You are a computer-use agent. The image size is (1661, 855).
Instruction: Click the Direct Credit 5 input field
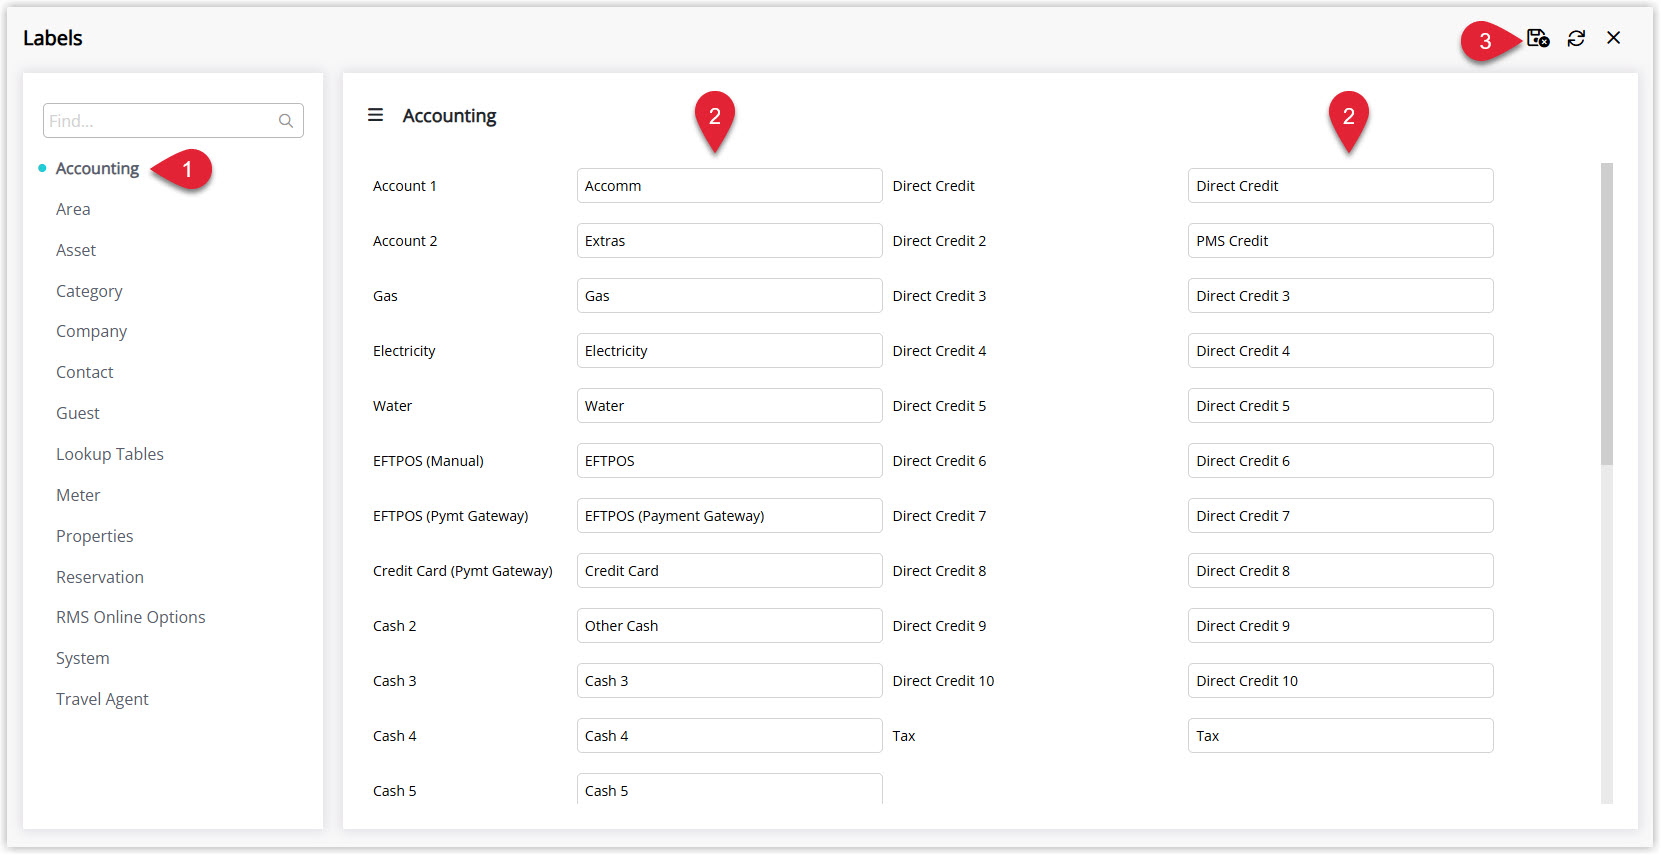[x=1340, y=406]
